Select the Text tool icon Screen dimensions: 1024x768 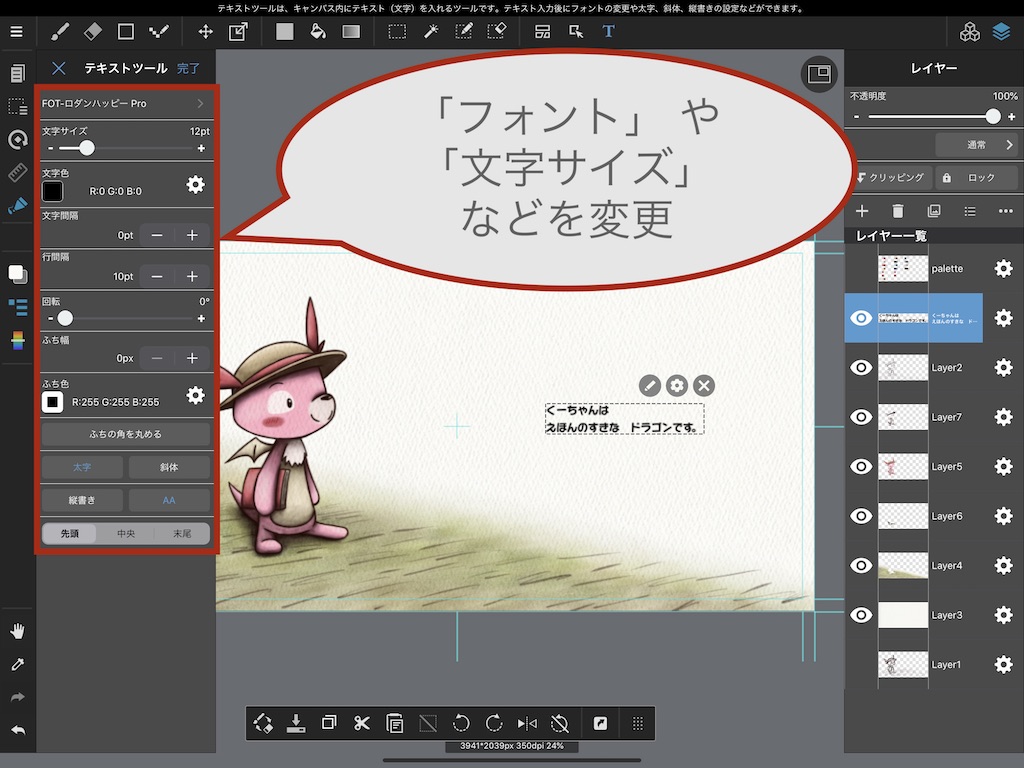click(x=608, y=31)
